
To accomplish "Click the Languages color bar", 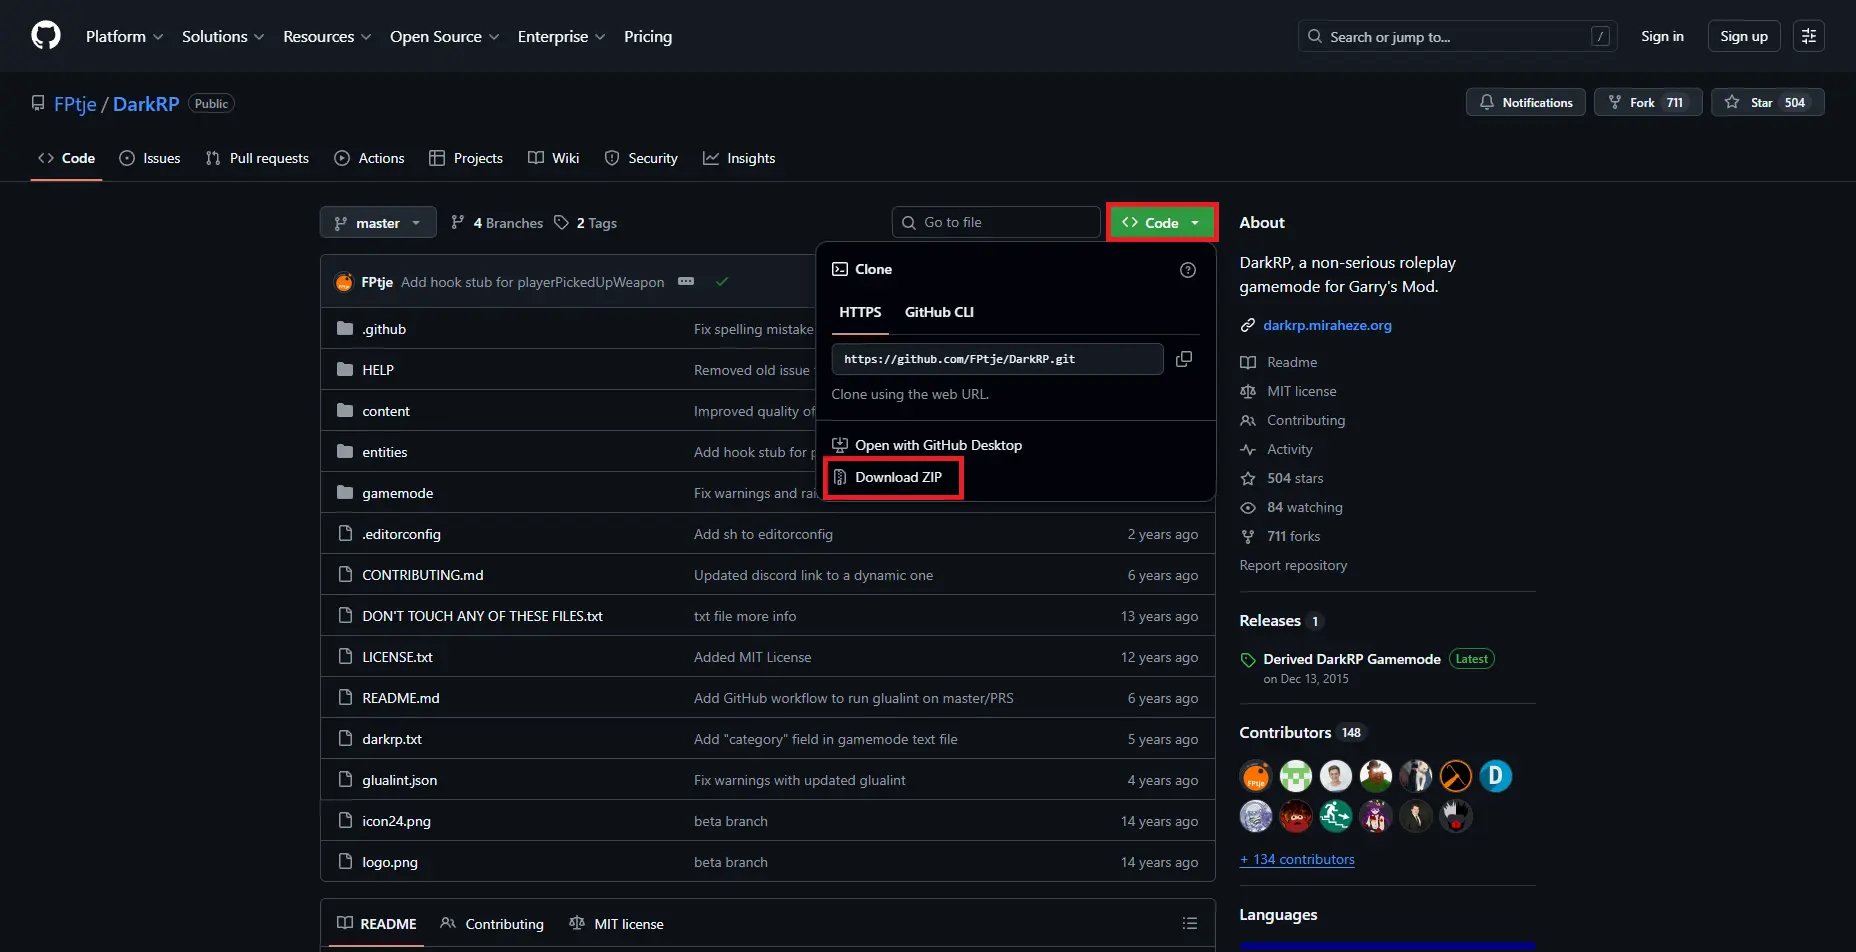I will click(x=1386, y=945).
